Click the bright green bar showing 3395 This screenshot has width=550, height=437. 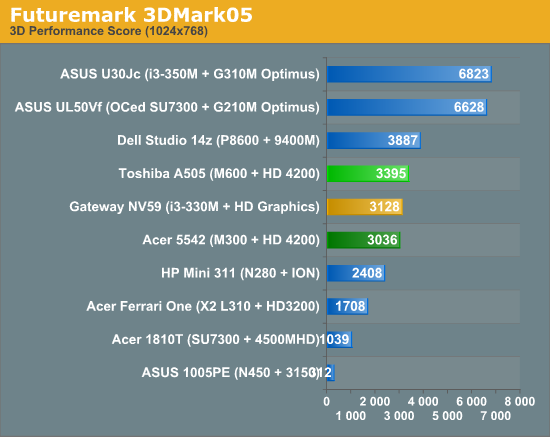pyautogui.click(x=368, y=174)
